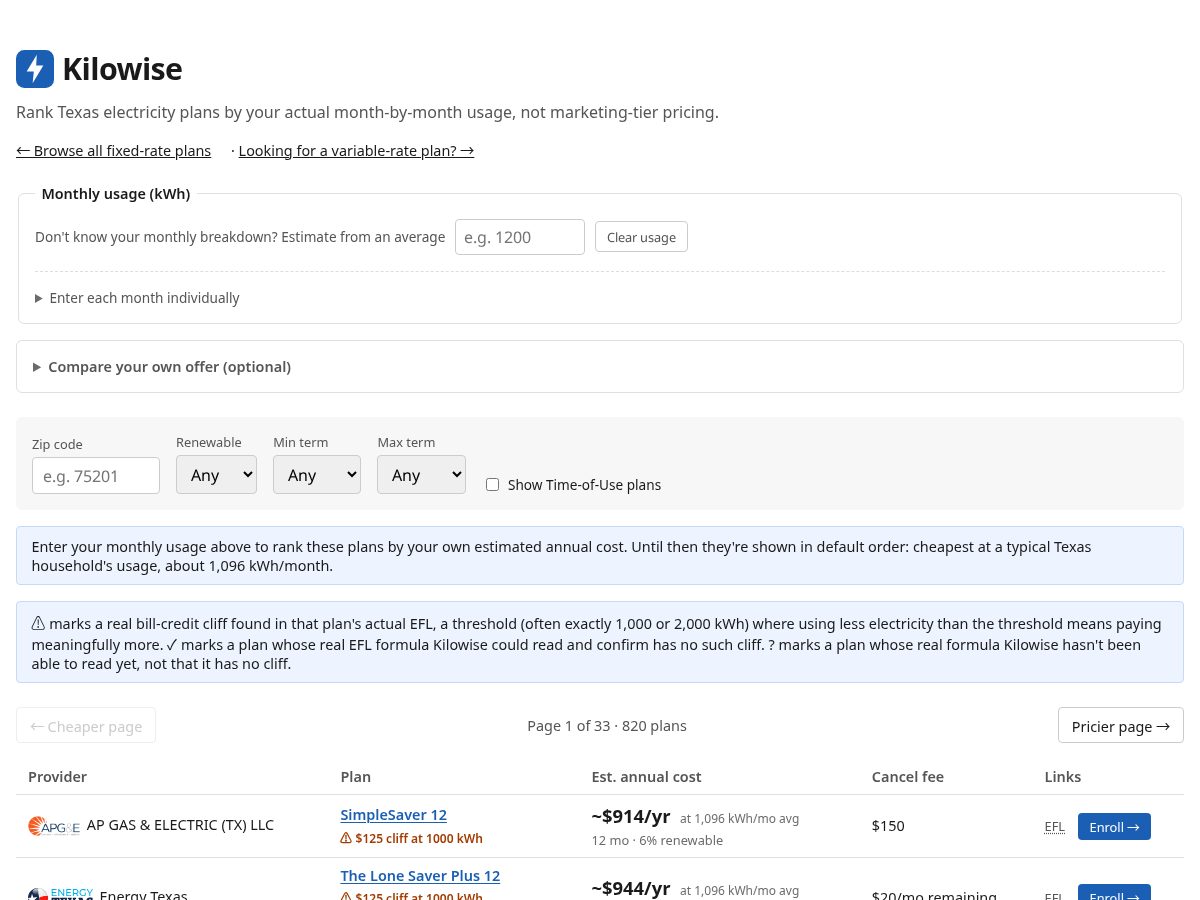Click the Kilowise title text

pyautogui.click(x=122, y=69)
